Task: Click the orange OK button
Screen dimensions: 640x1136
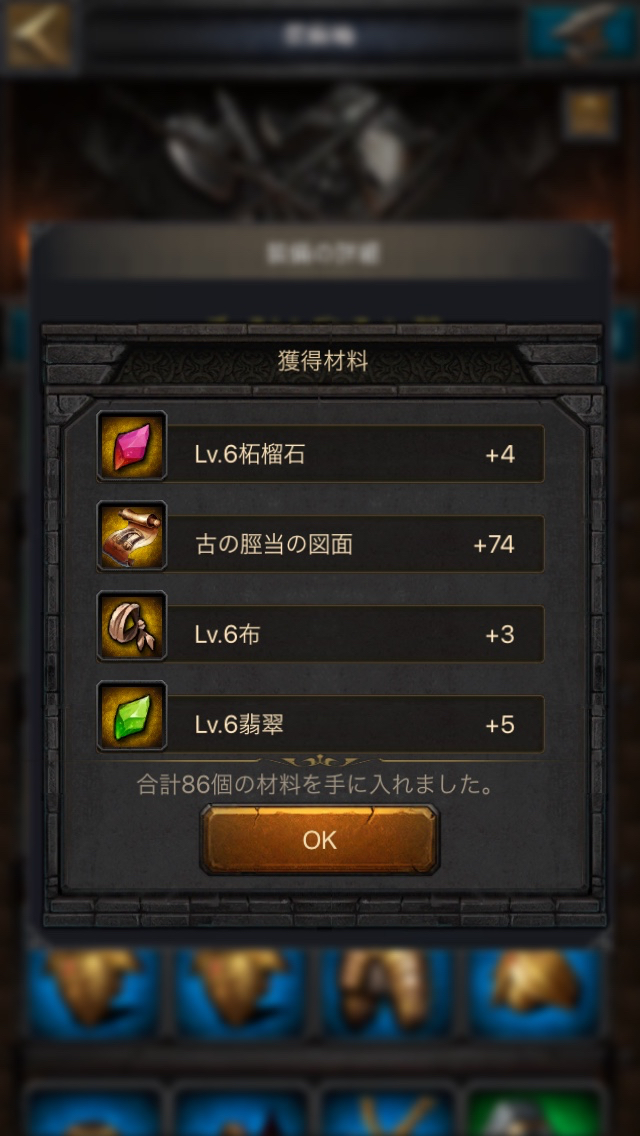Action: click(320, 840)
